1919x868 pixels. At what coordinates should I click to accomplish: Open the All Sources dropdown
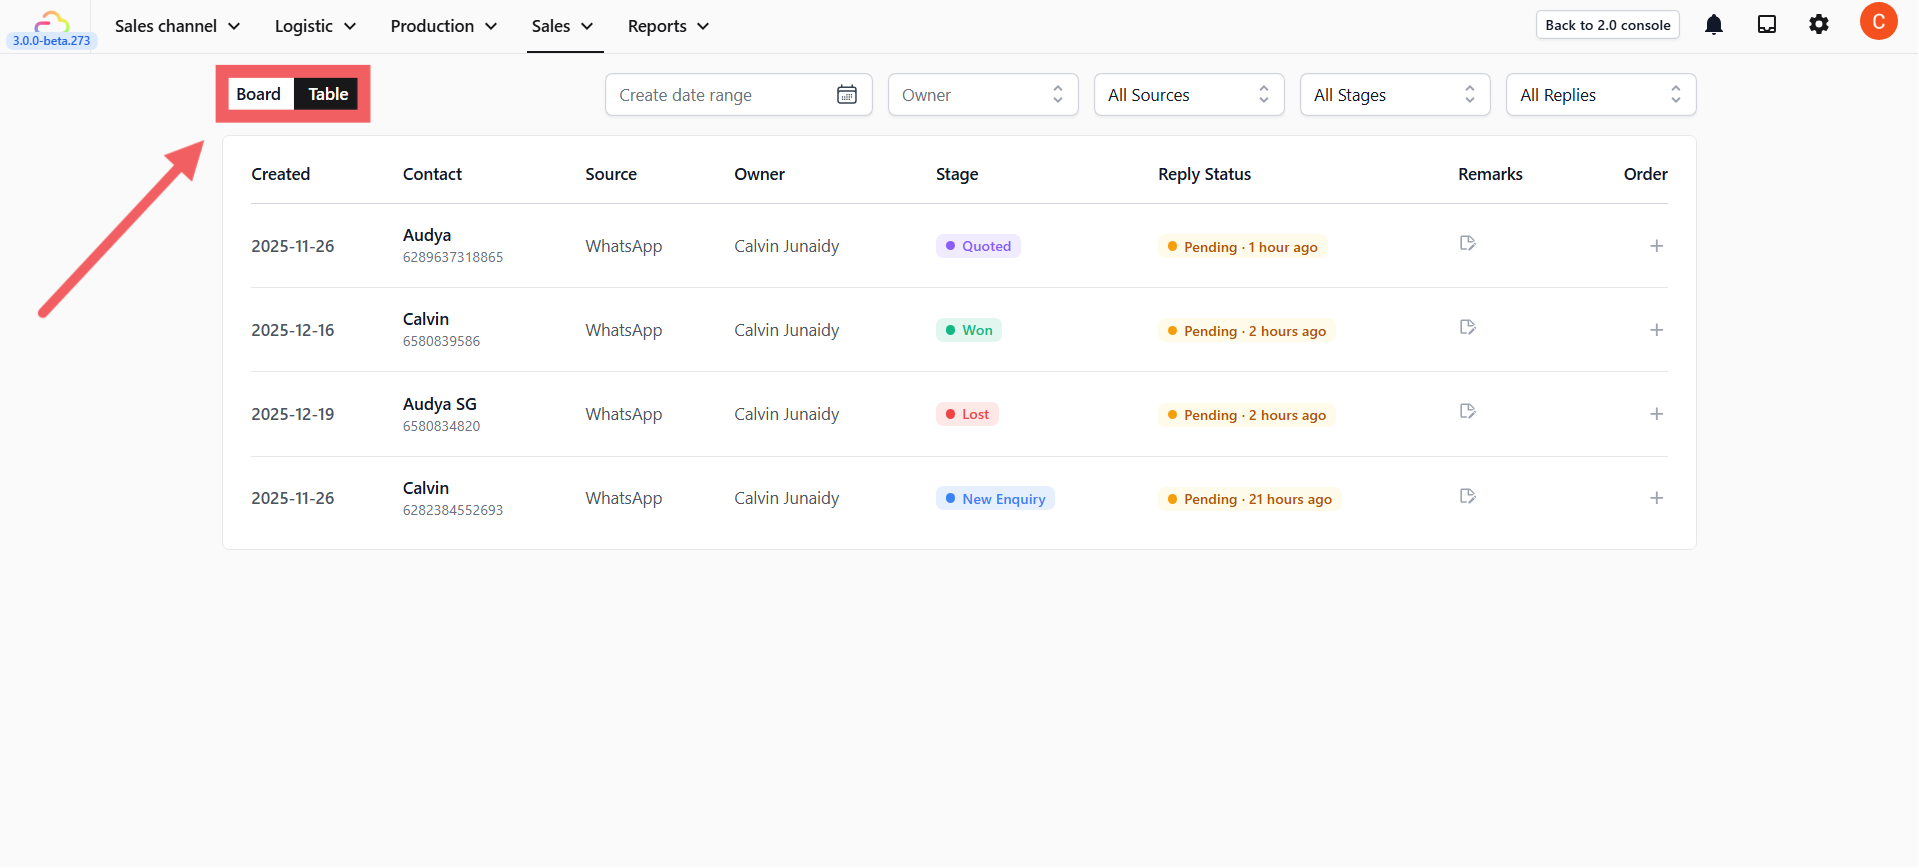pos(1189,95)
